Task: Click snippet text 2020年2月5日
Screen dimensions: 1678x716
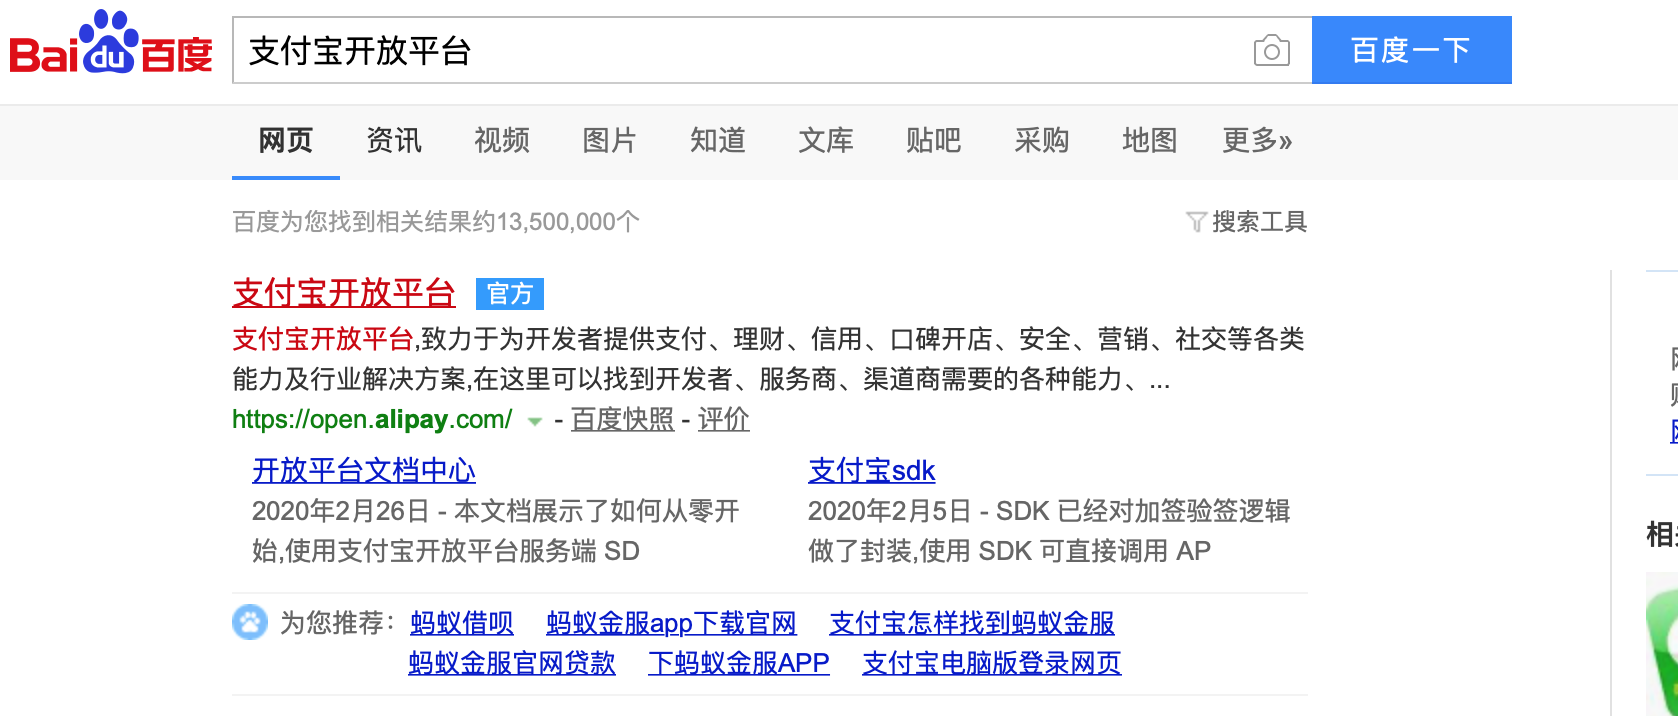Action: pos(890,512)
